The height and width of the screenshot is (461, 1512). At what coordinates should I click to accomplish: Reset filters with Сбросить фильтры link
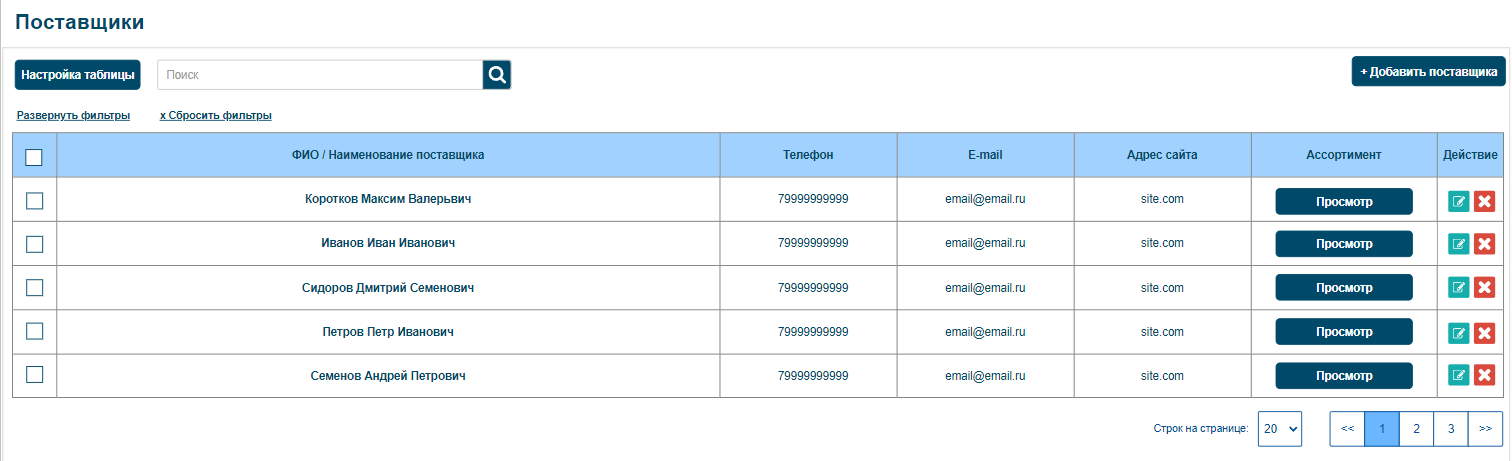(x=216, y=116)
